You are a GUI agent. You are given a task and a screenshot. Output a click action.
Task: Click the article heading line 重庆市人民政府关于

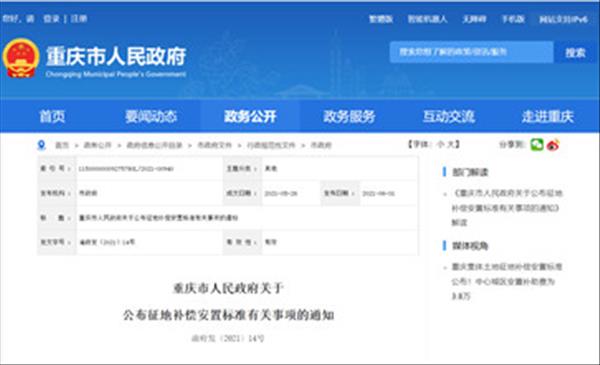point(228,288)
